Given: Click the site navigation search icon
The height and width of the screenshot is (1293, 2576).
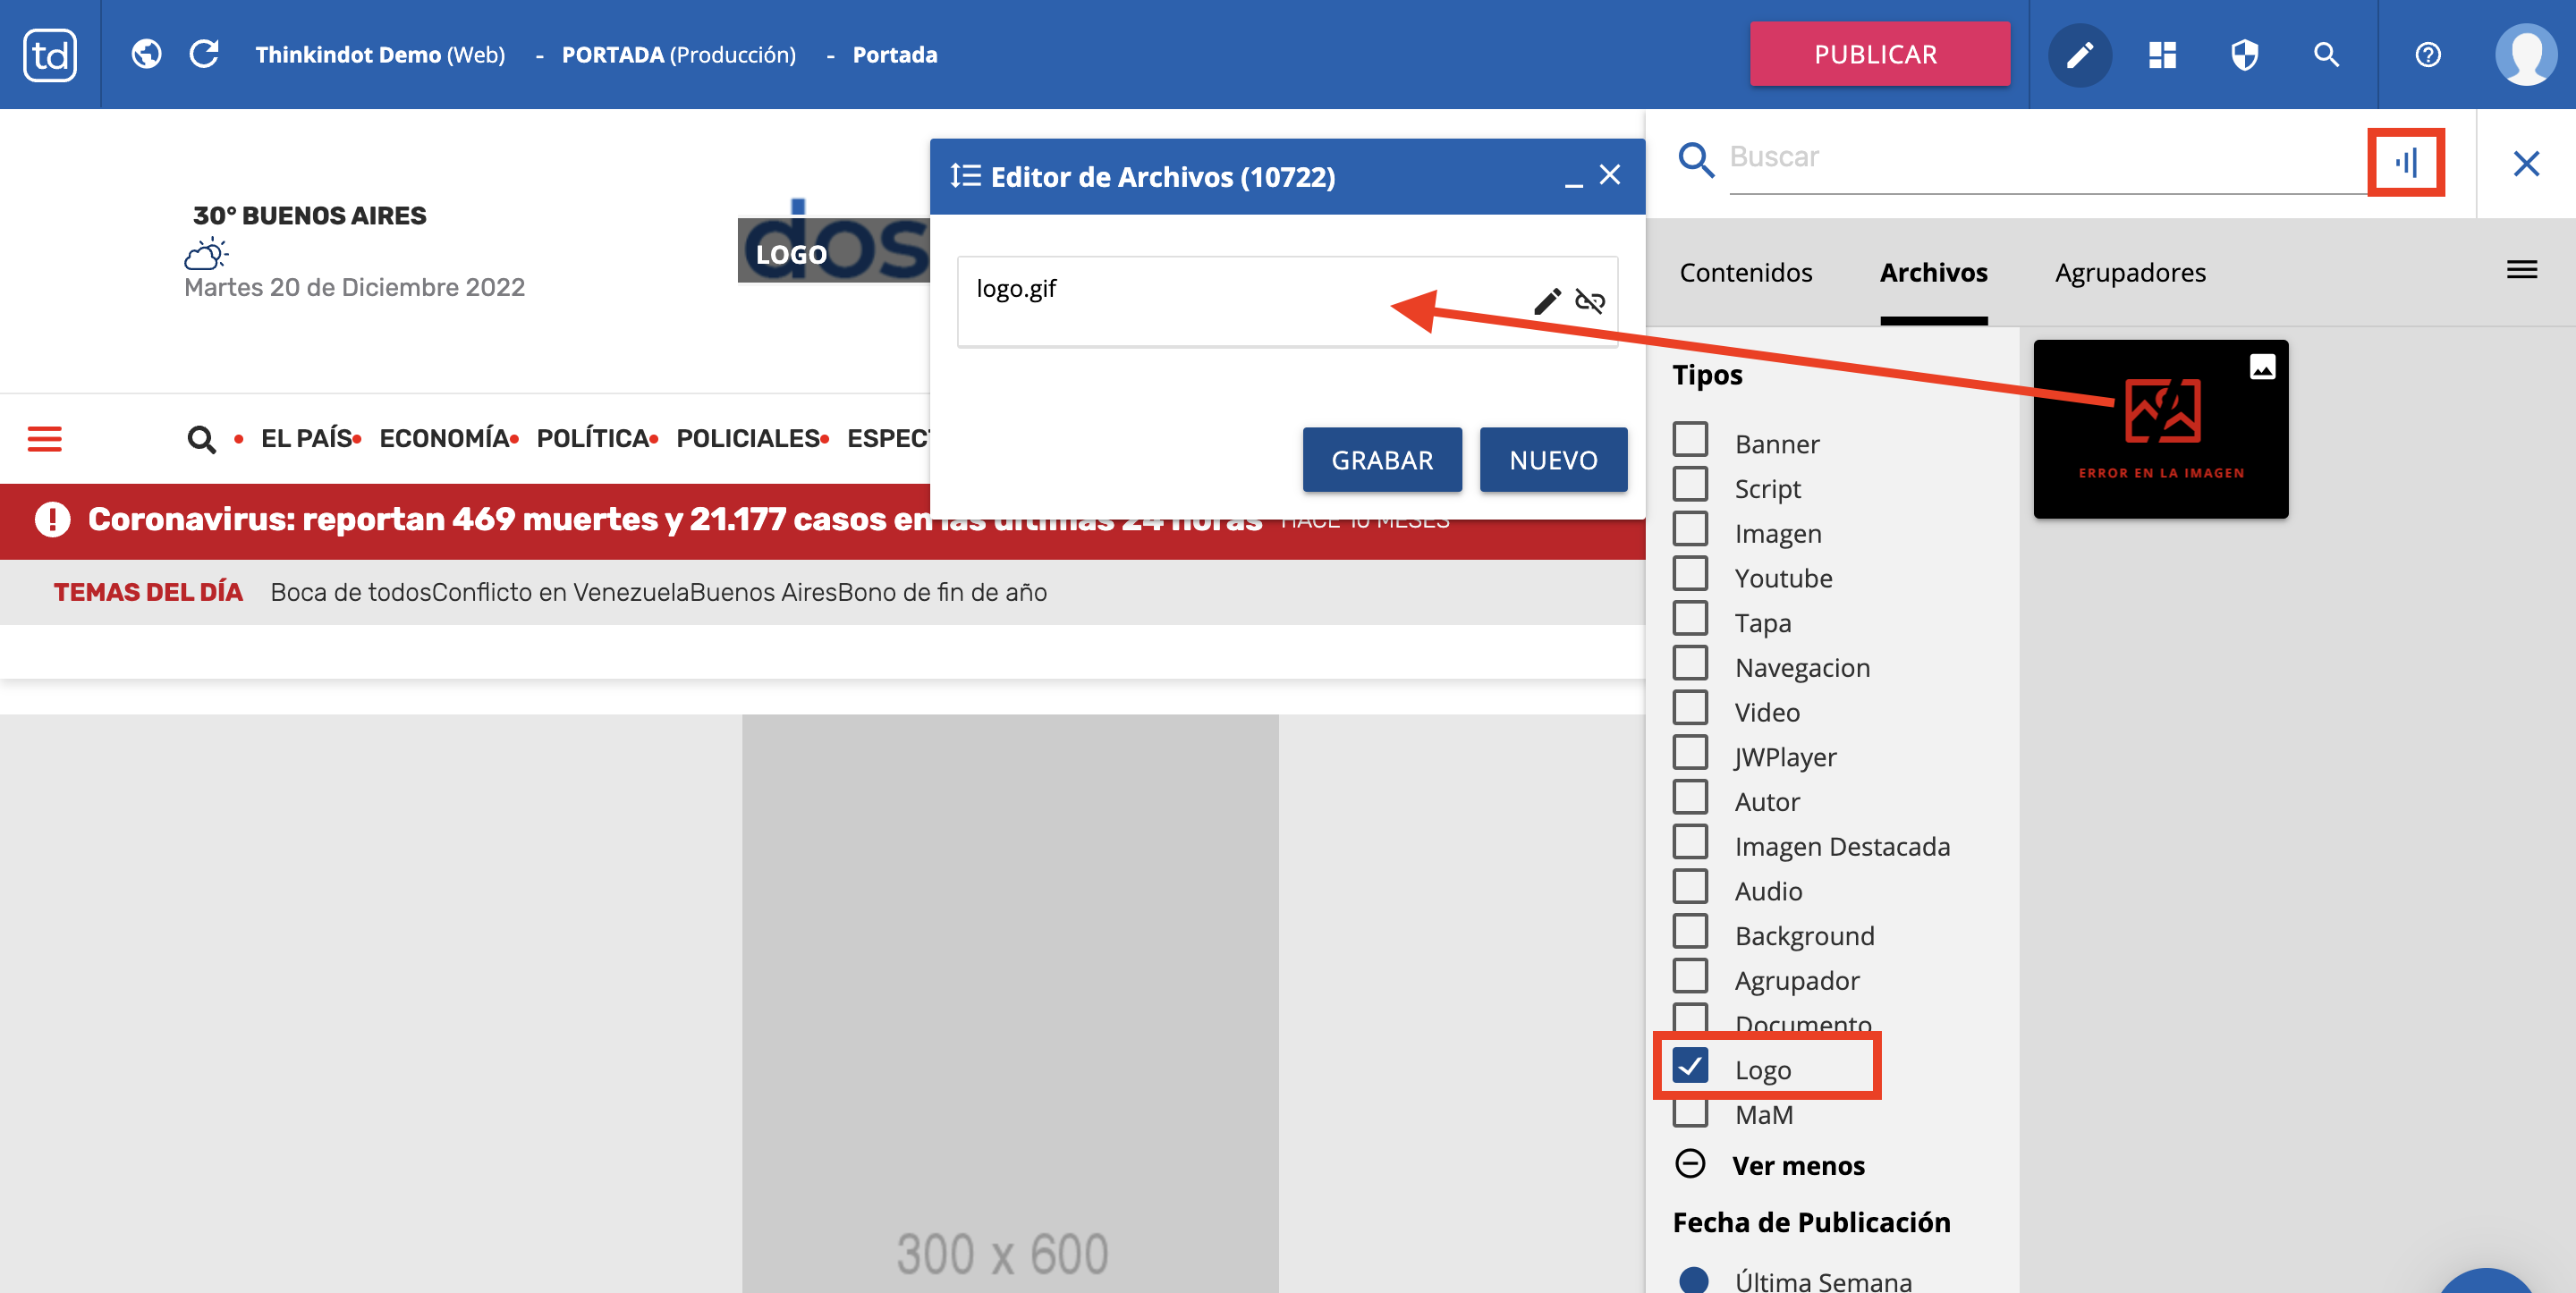Looking at the screenshot, I should 201,439.
